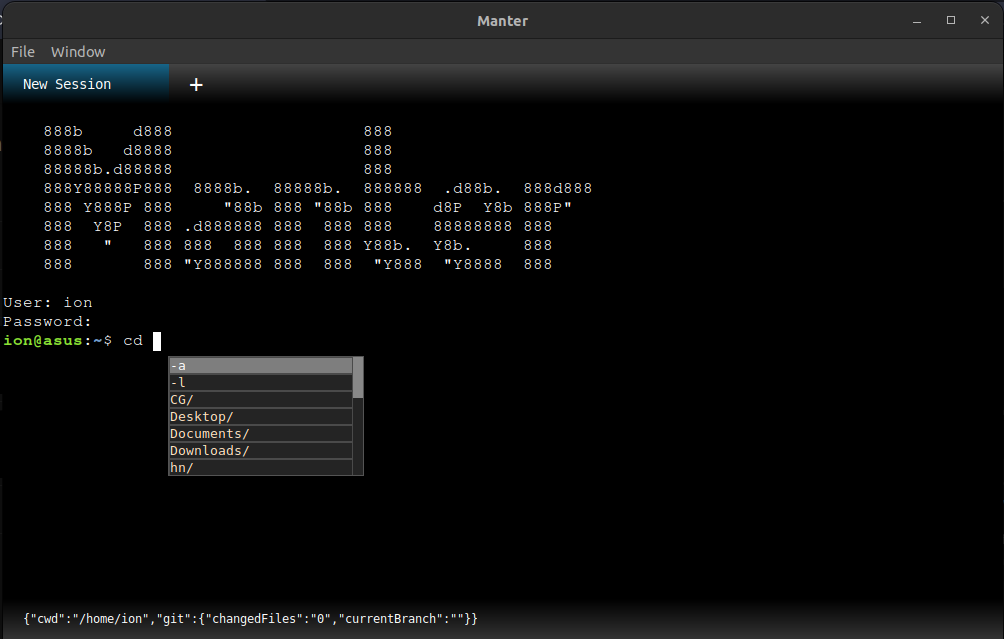This screenshot has width=1004, height=639.
Task: Open the File menu
Action: coord(23,52)
